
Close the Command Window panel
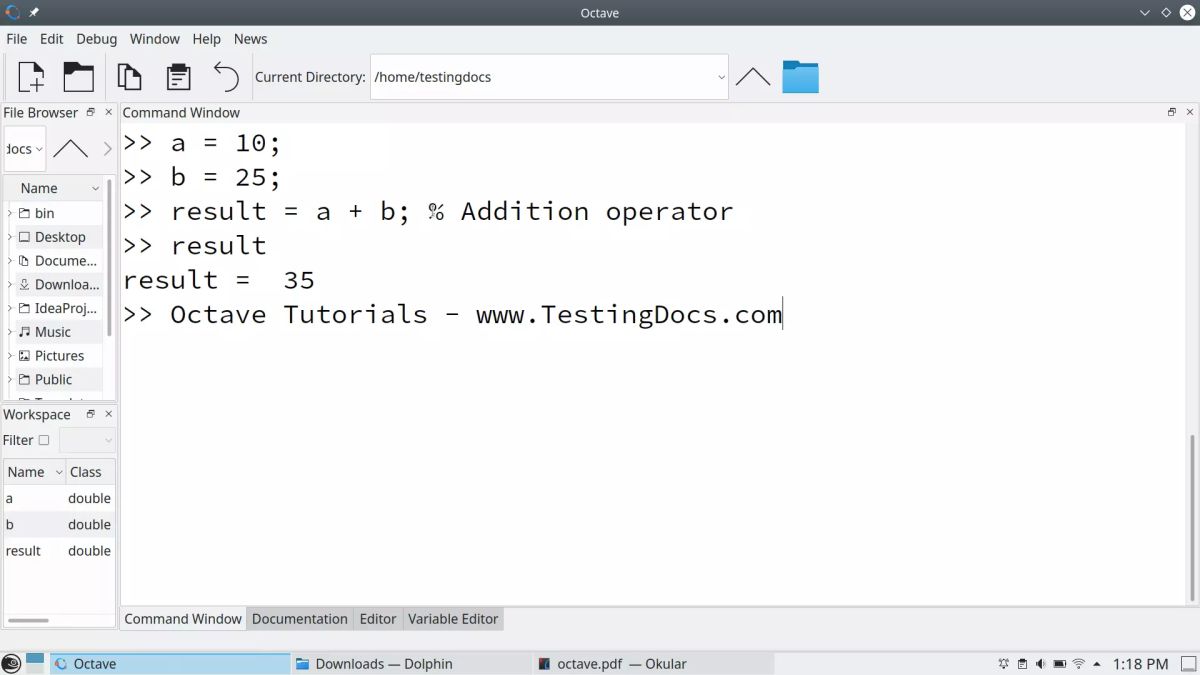(x=1190, y=112)
